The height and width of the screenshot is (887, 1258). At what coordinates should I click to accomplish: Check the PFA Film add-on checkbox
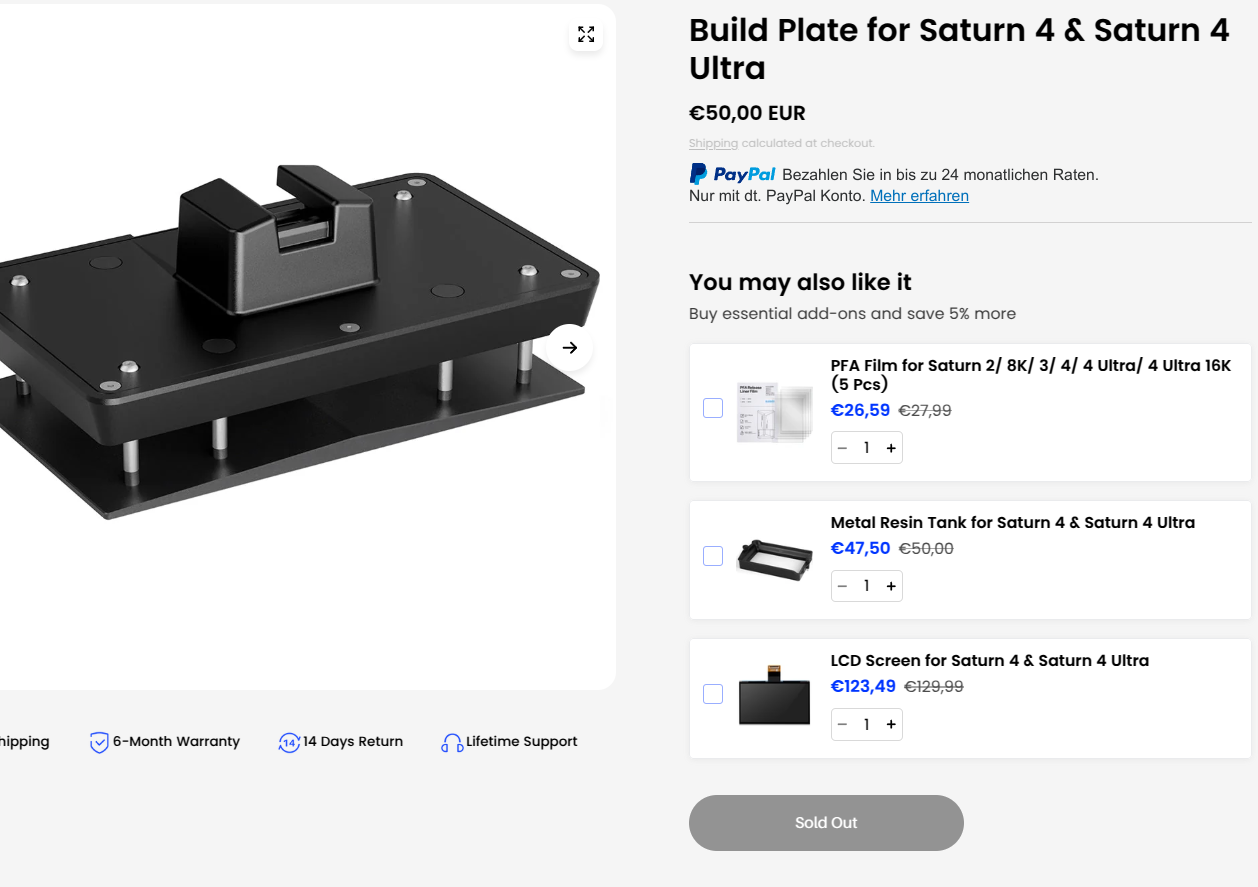(x=713, y=408)
